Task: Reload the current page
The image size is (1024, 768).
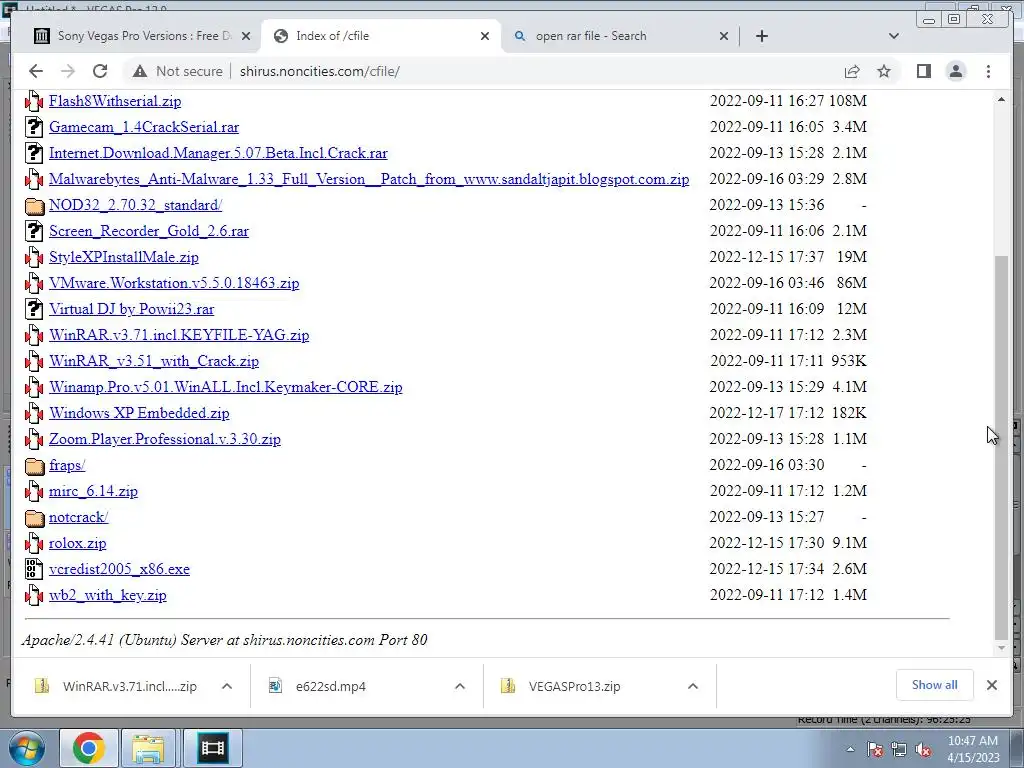Action: [100, 71]
